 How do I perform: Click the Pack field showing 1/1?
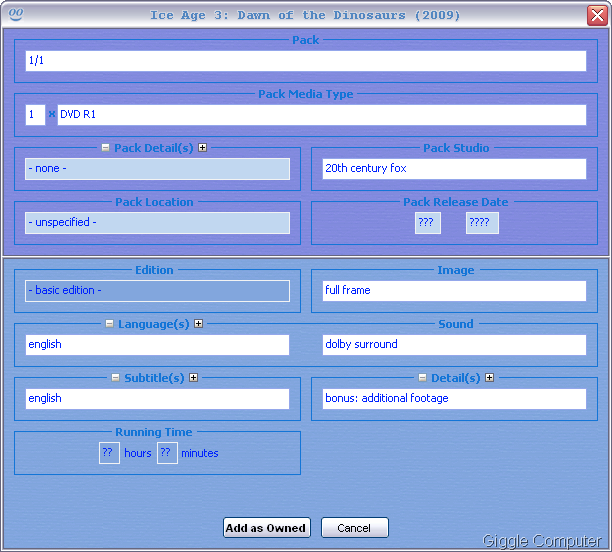click(x=306, y=61)
